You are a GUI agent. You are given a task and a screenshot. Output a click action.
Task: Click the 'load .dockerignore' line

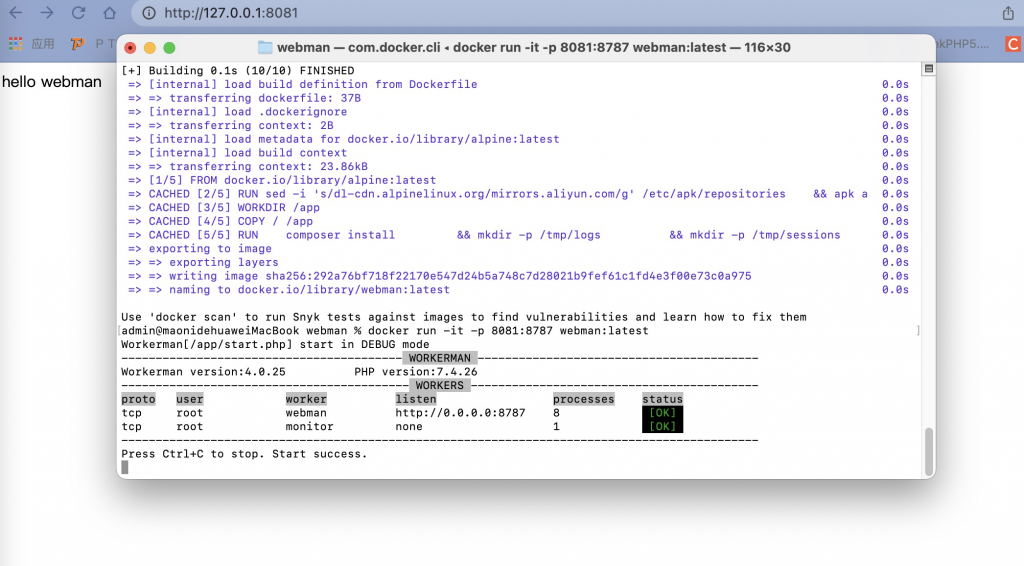238,112
